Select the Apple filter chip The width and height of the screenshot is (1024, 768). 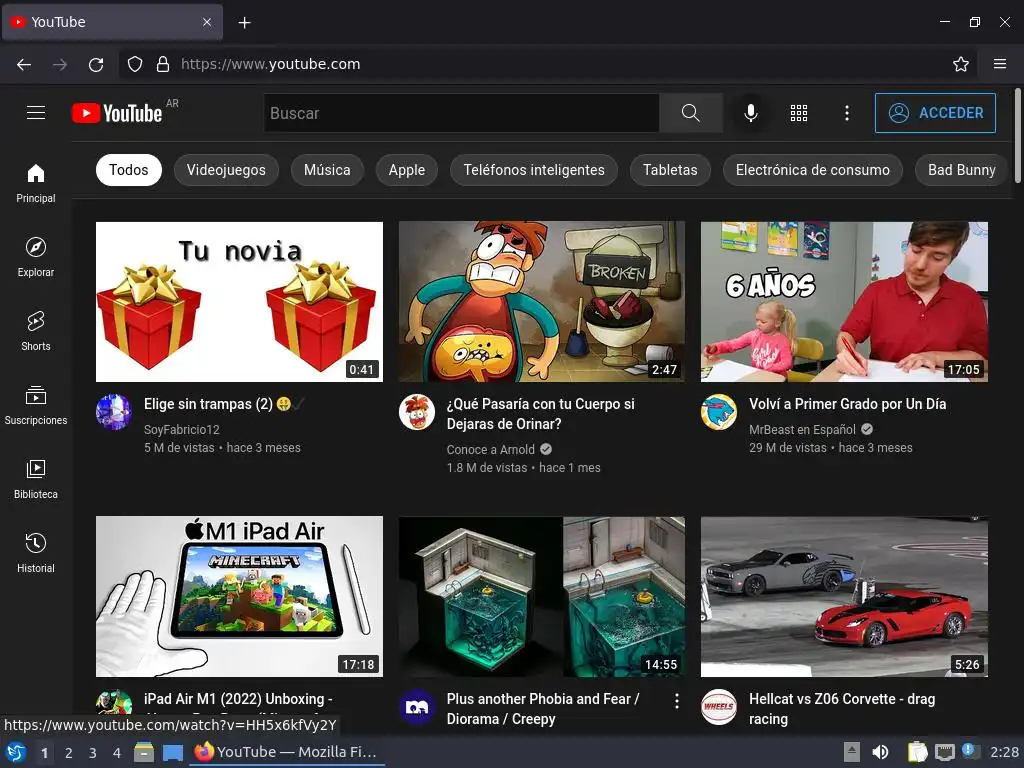pyautogui.click(x=407, y=170)
